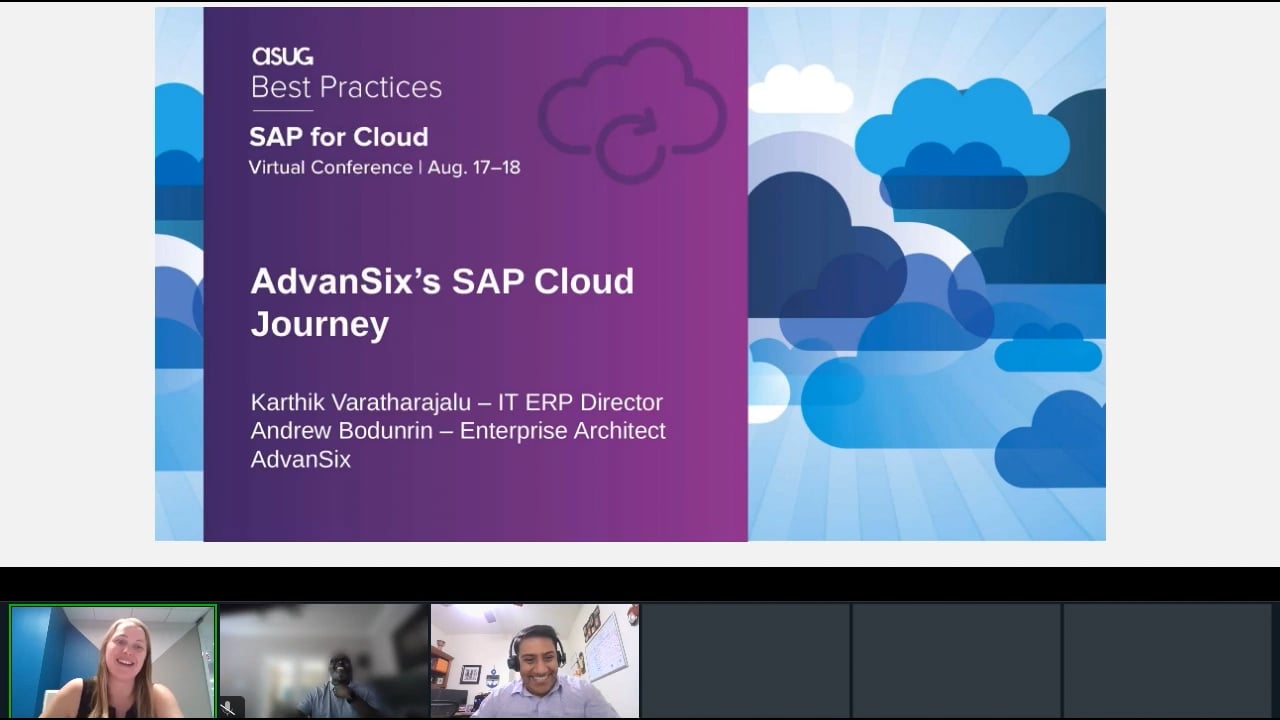Select the dark blurred participant's video tile
This screenshot has height=720, width=1280.
[x=324, y=661]
